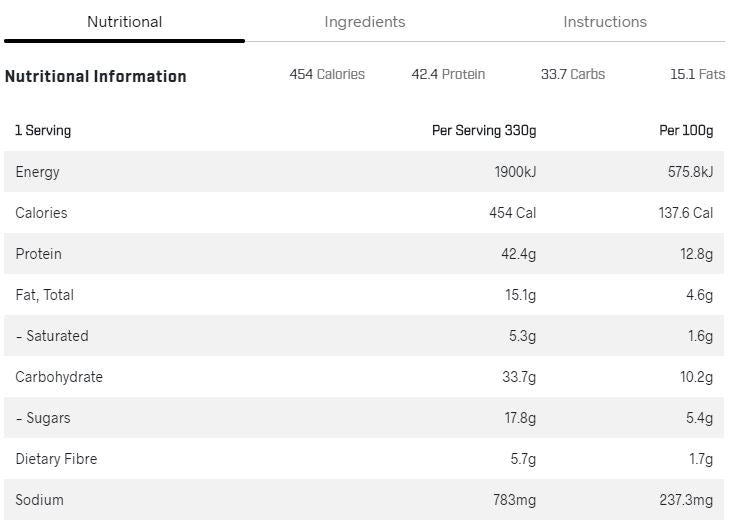This screenshot has width=734, height=525.
Task: Click the Fat, Total row label
Action: pos(45,295)
